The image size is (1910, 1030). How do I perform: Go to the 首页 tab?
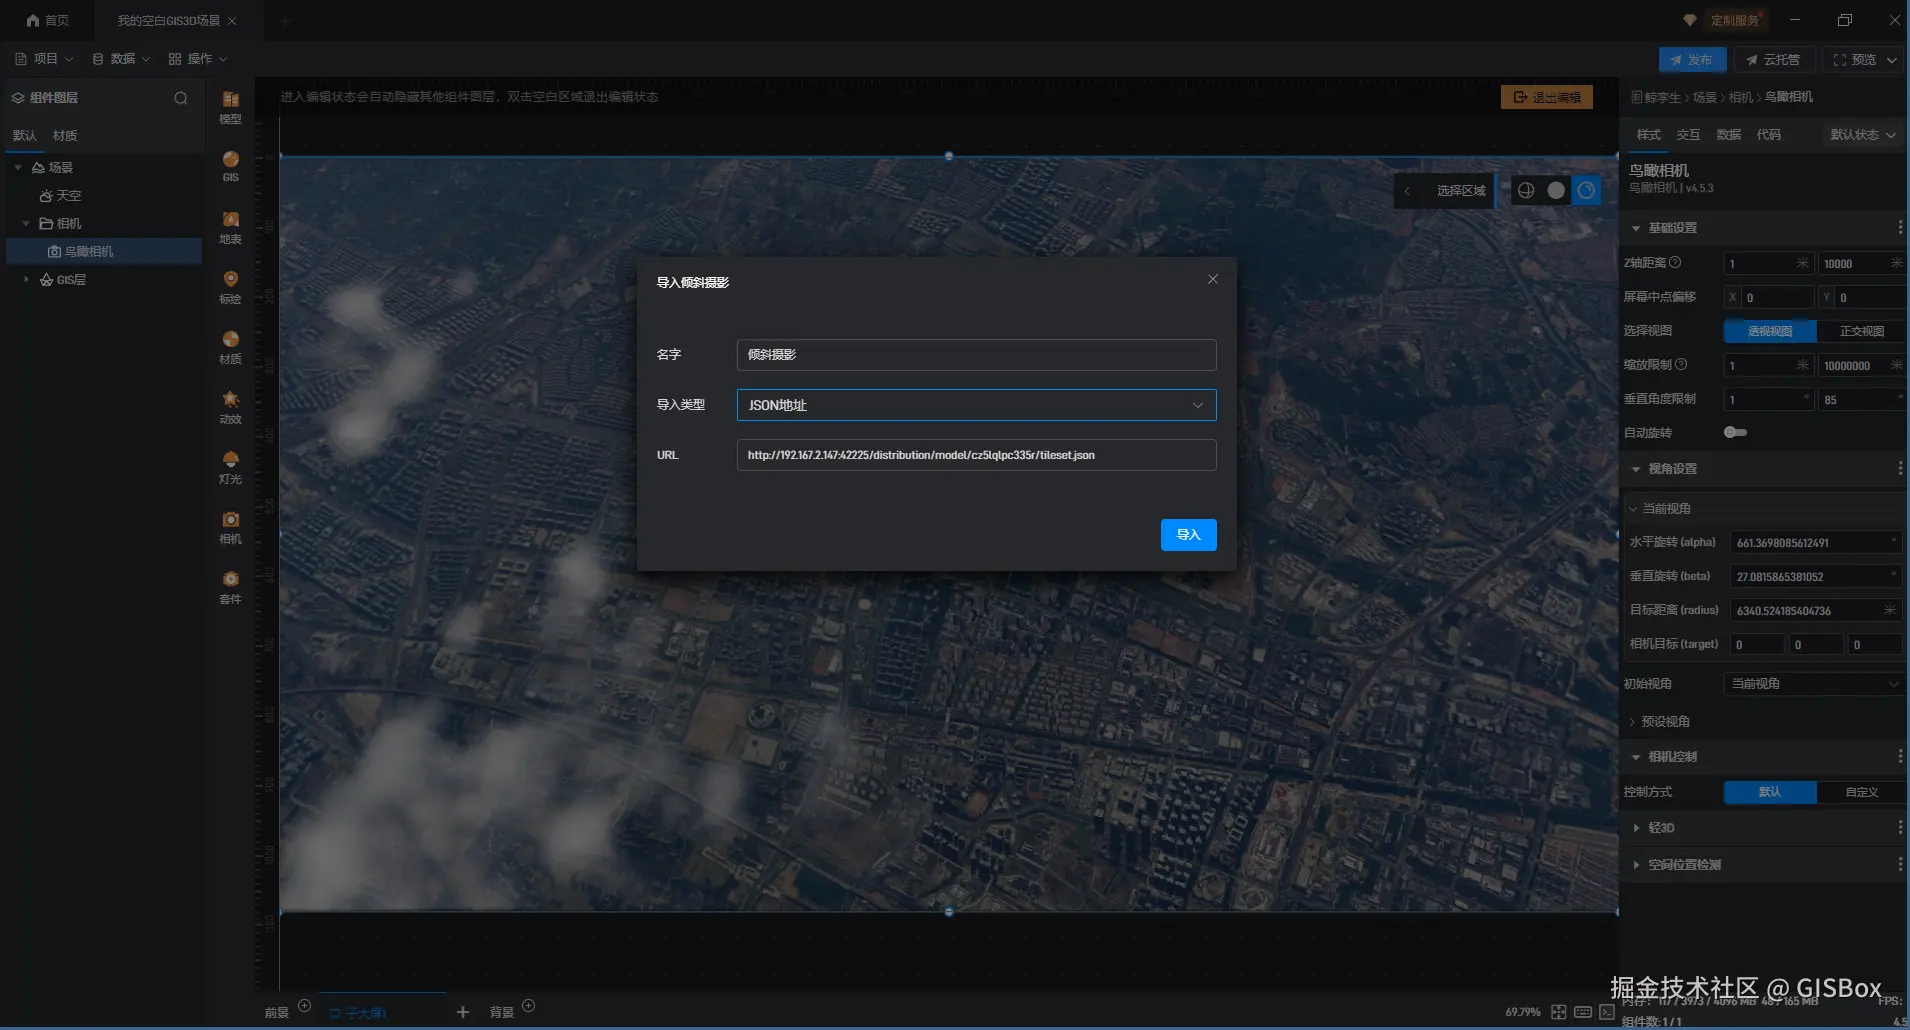pyautogui.click(x=47, y=21)
